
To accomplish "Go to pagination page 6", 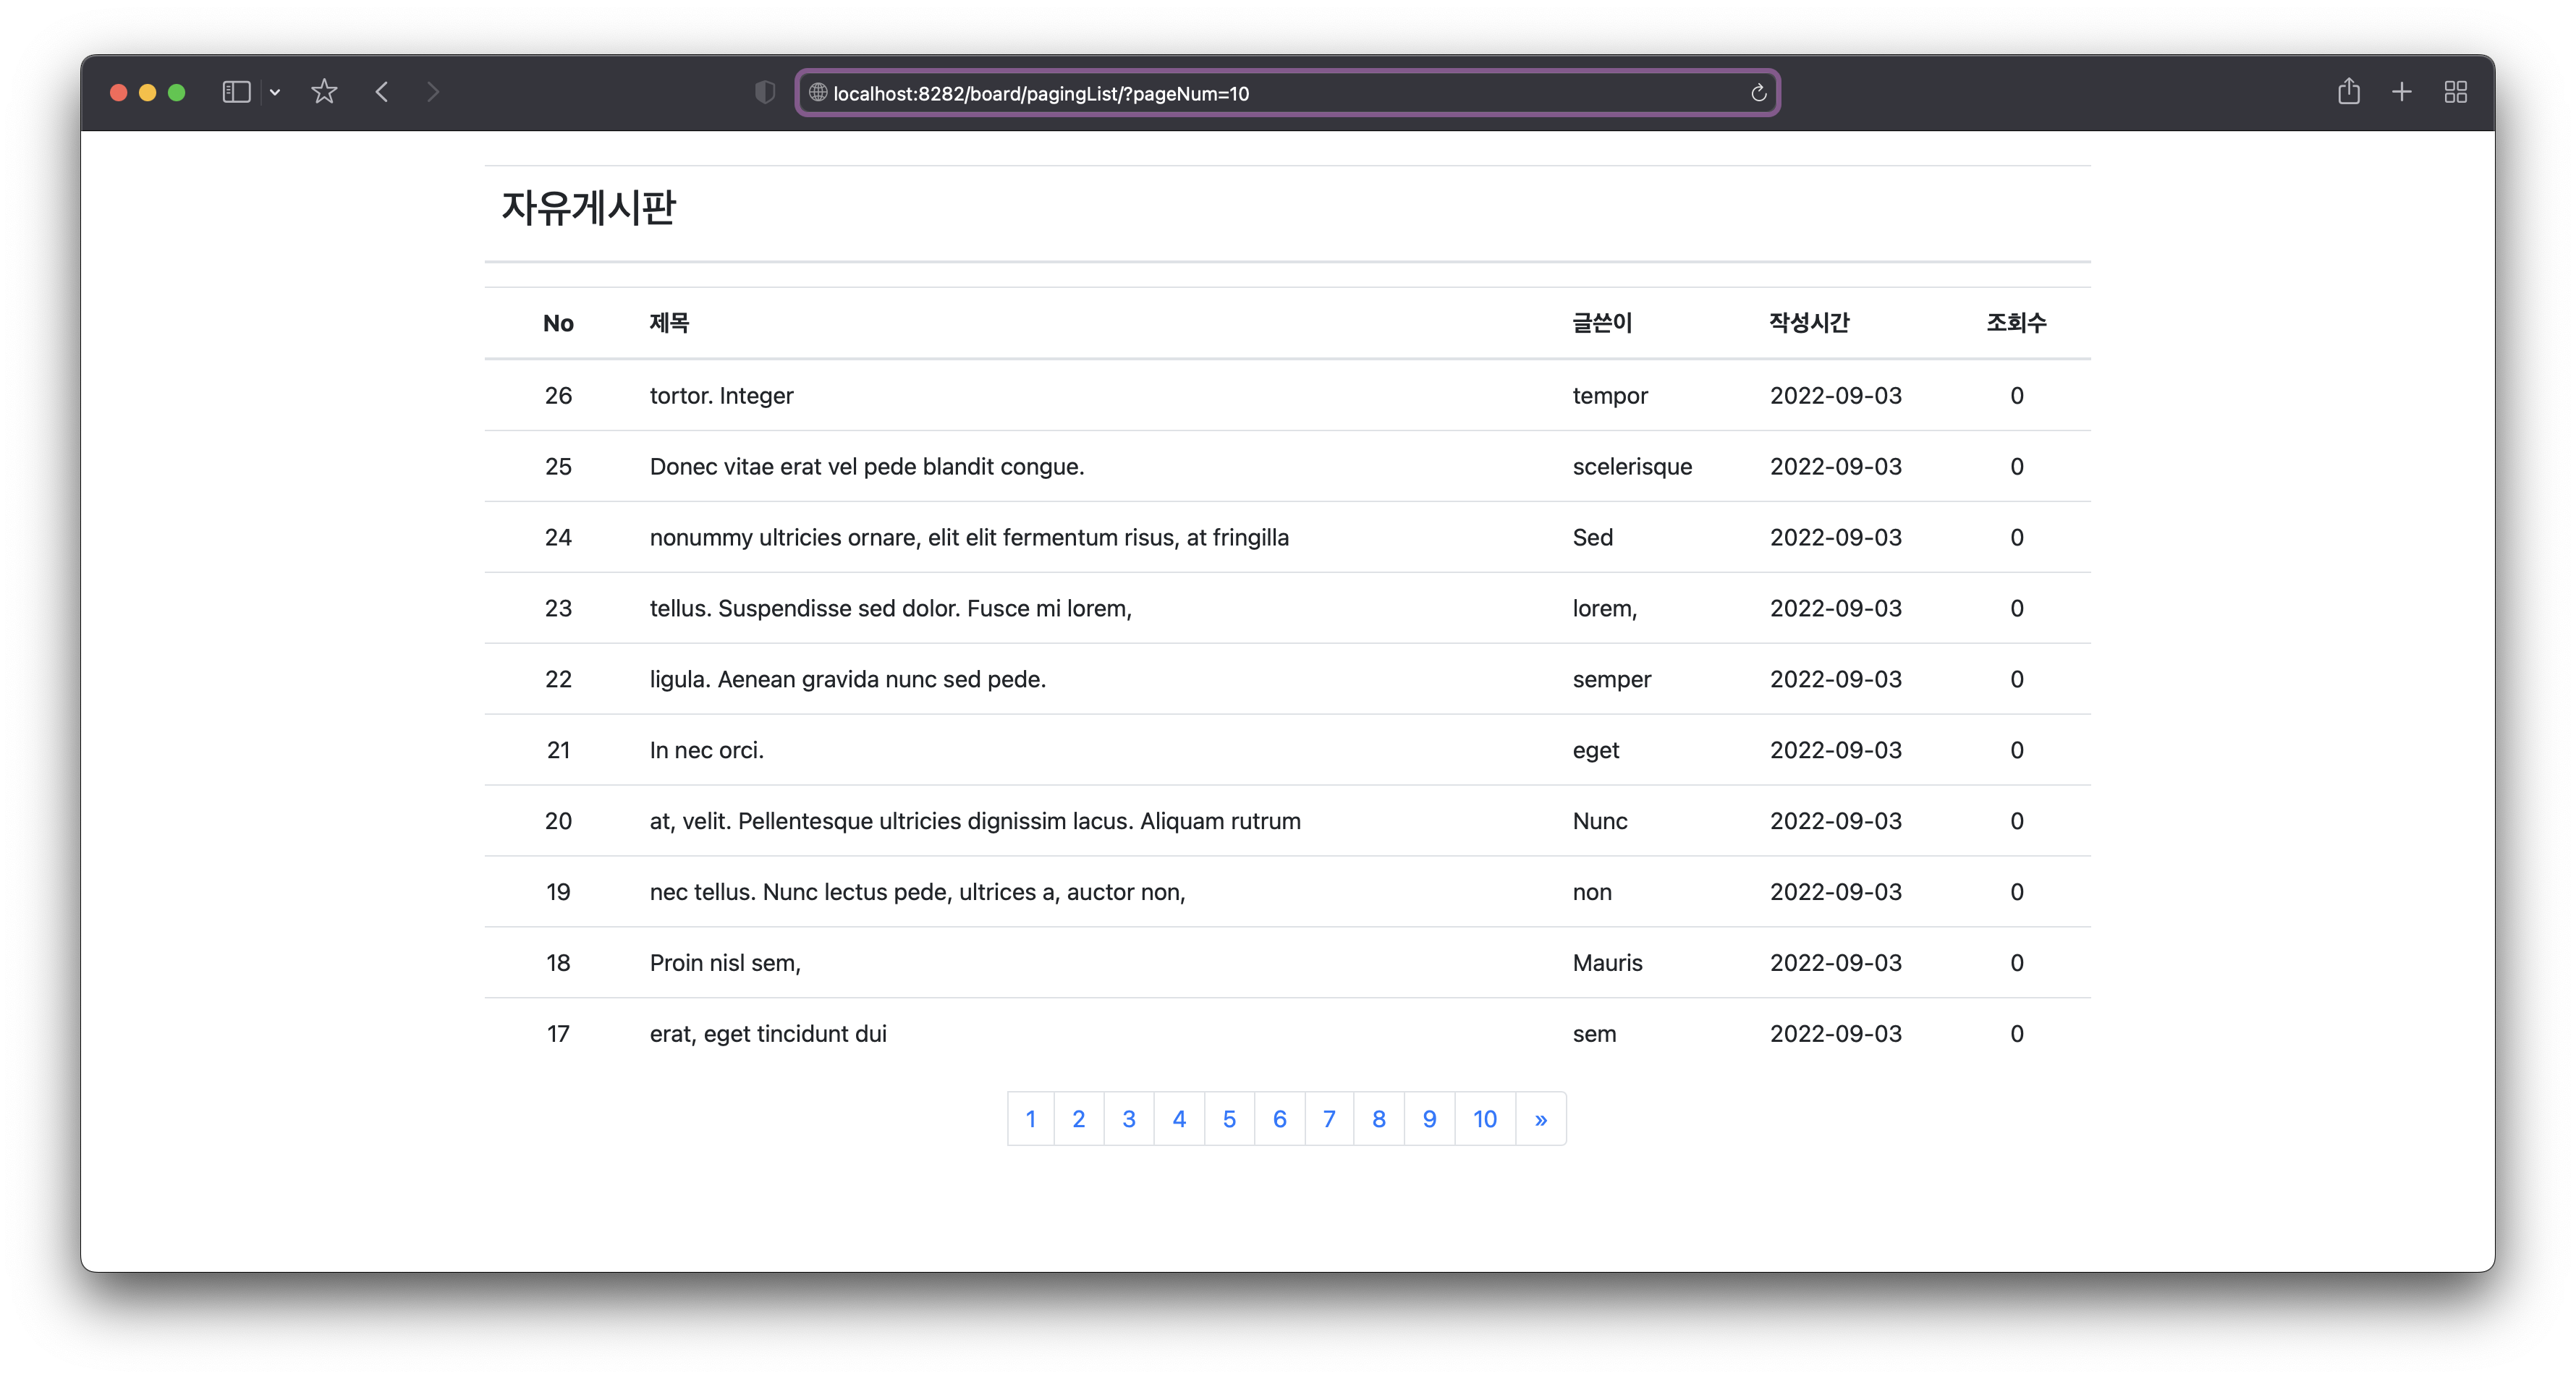I will (1280, 1119).
